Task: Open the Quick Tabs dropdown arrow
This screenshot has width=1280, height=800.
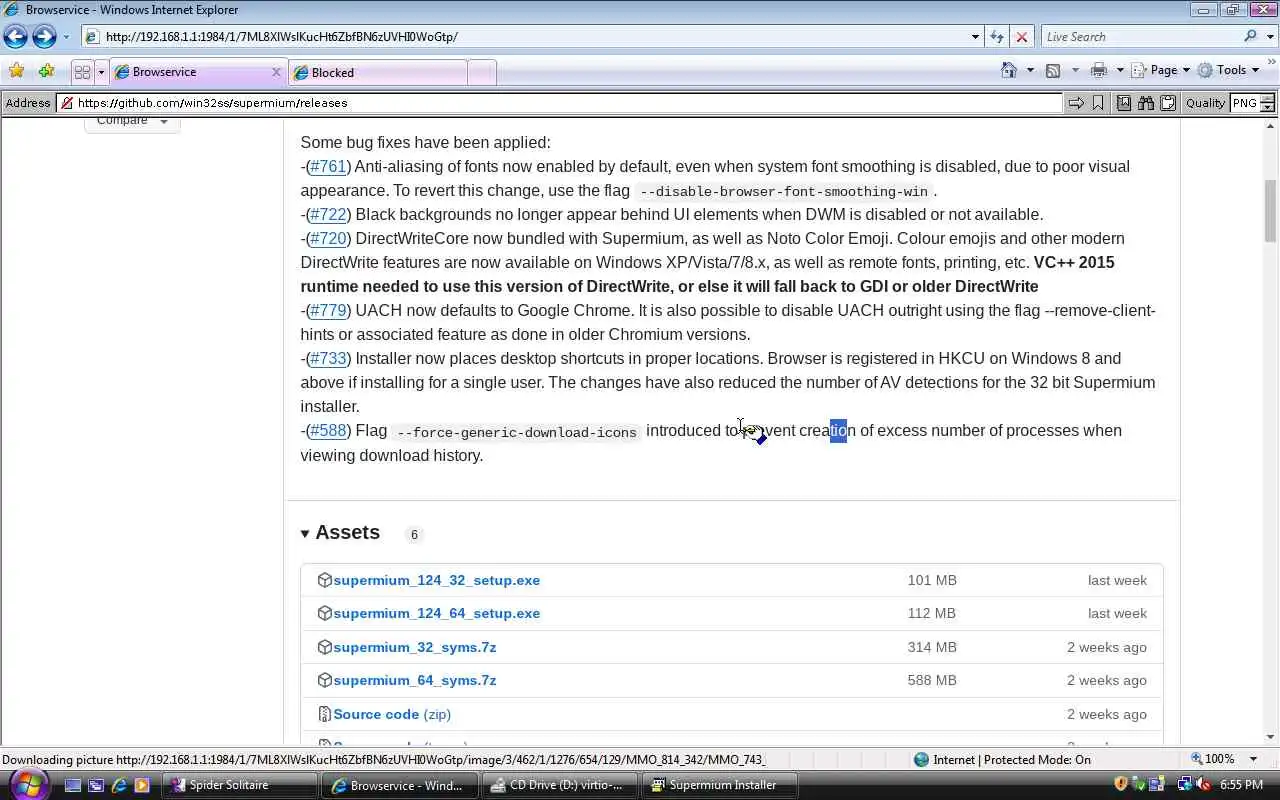Action: (101, 72)
